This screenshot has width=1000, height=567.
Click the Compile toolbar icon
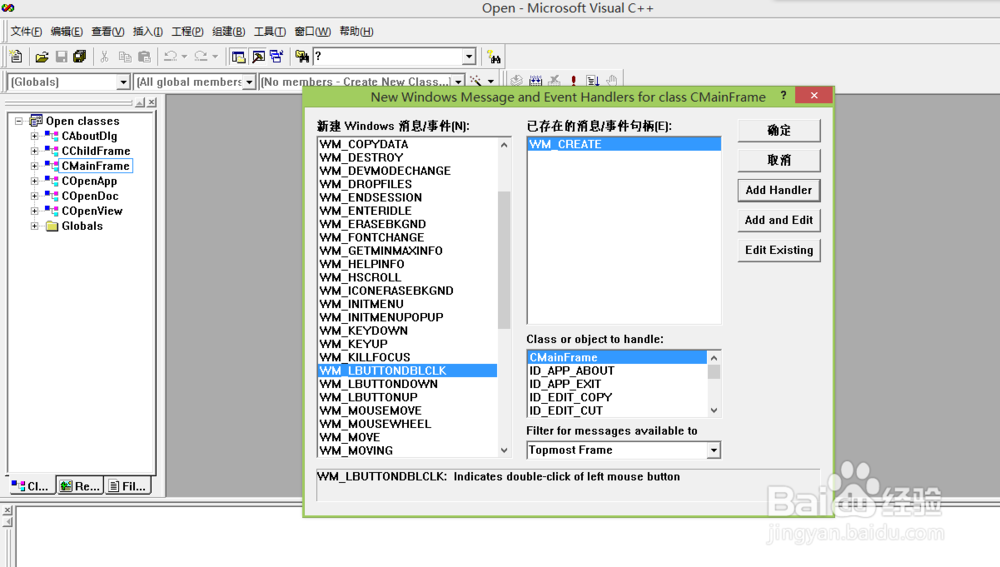517,80
